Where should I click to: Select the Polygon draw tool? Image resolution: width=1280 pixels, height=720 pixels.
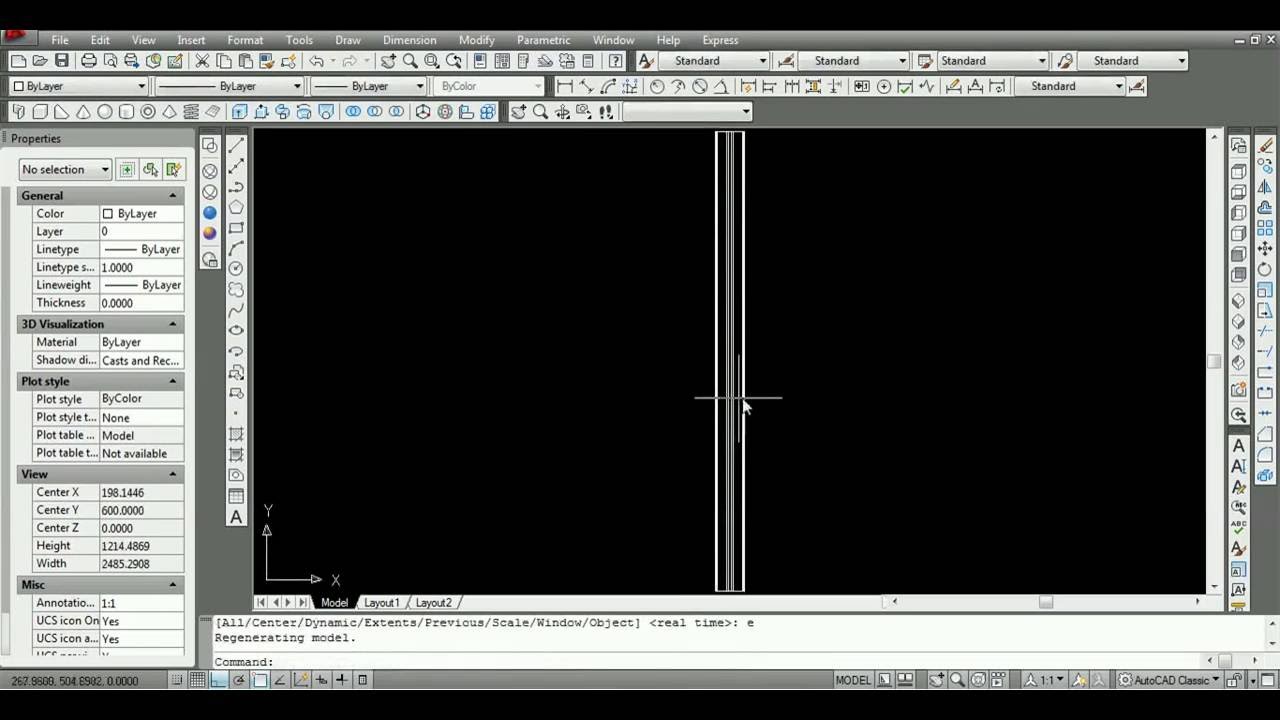[x=237, y=207]
